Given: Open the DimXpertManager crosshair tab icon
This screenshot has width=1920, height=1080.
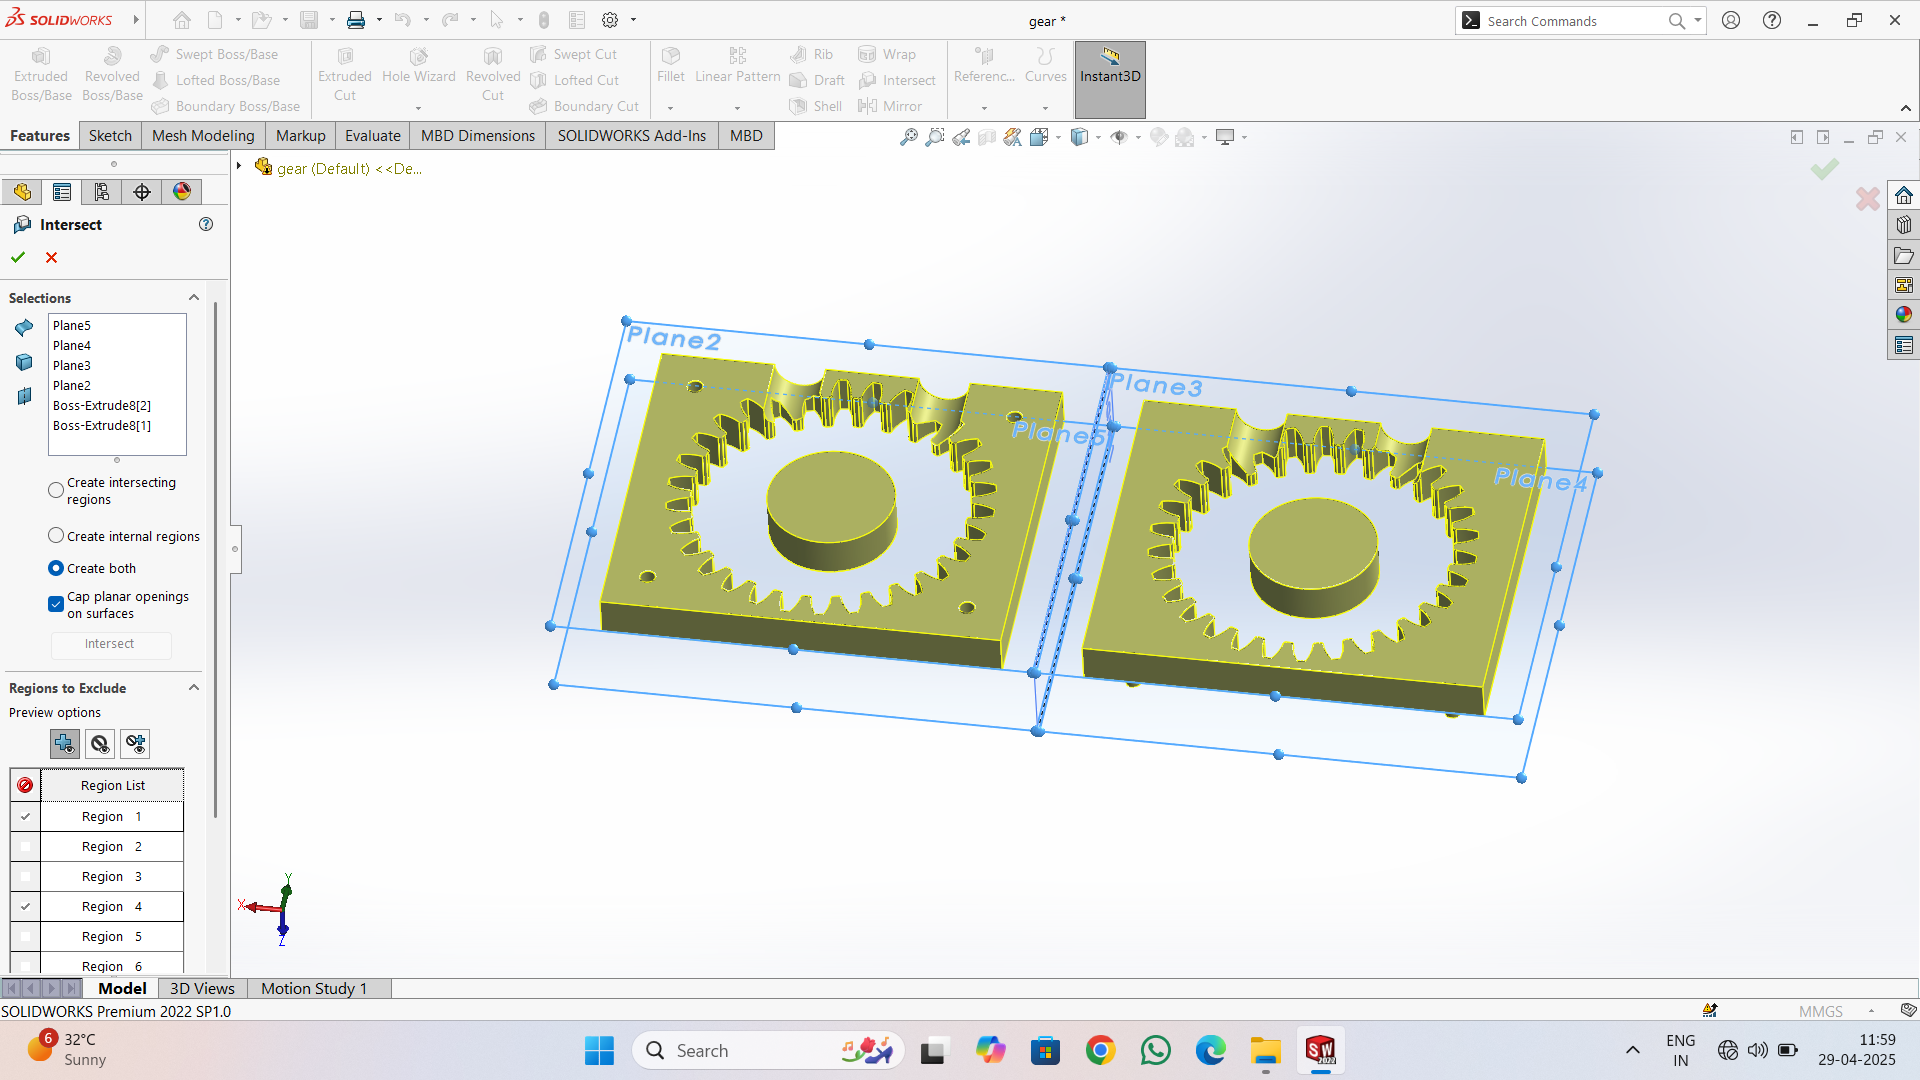Looking at the screenshot, I should (x=142, y=192).
